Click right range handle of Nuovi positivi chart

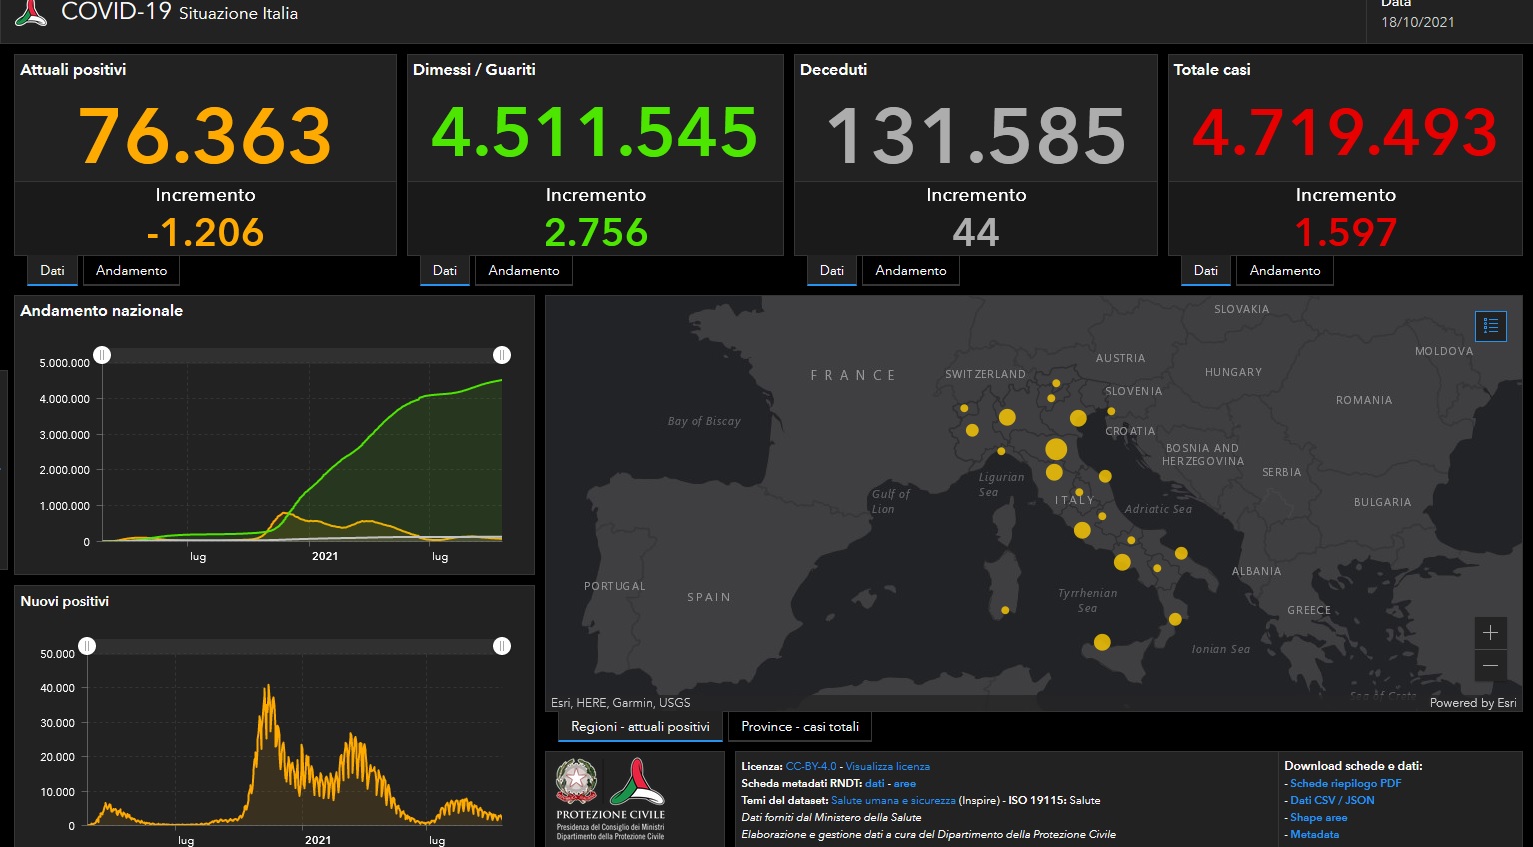(x=502, y=646)
